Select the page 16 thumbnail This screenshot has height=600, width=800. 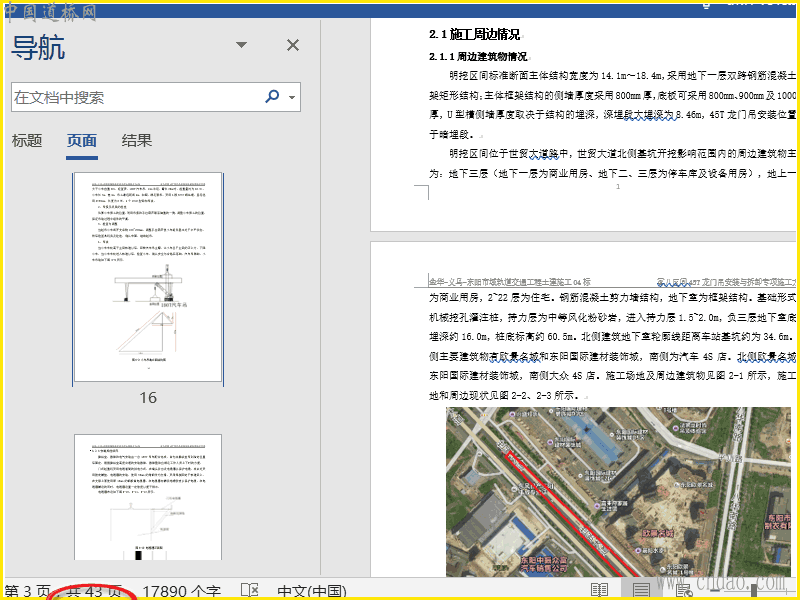coord(148,278)
